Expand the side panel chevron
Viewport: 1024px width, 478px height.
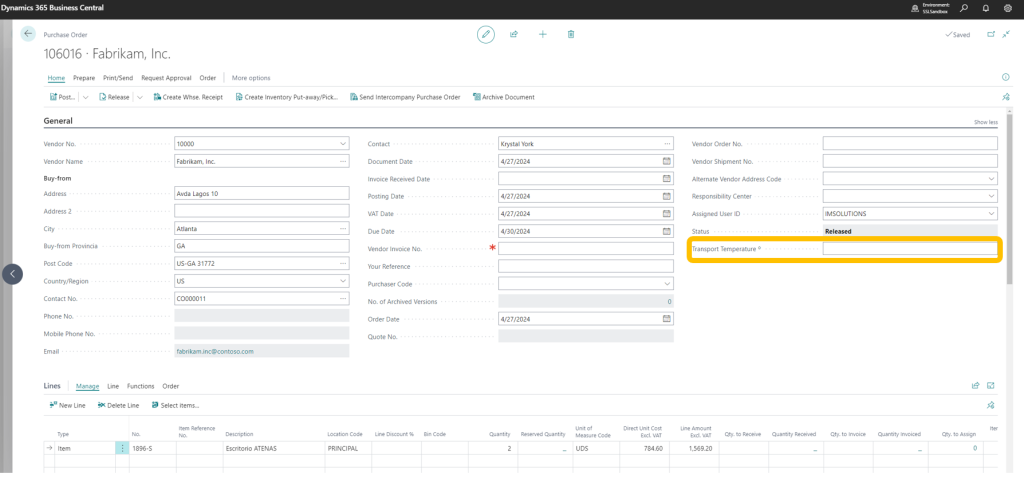pyautogui.click(x=12, y=274)
